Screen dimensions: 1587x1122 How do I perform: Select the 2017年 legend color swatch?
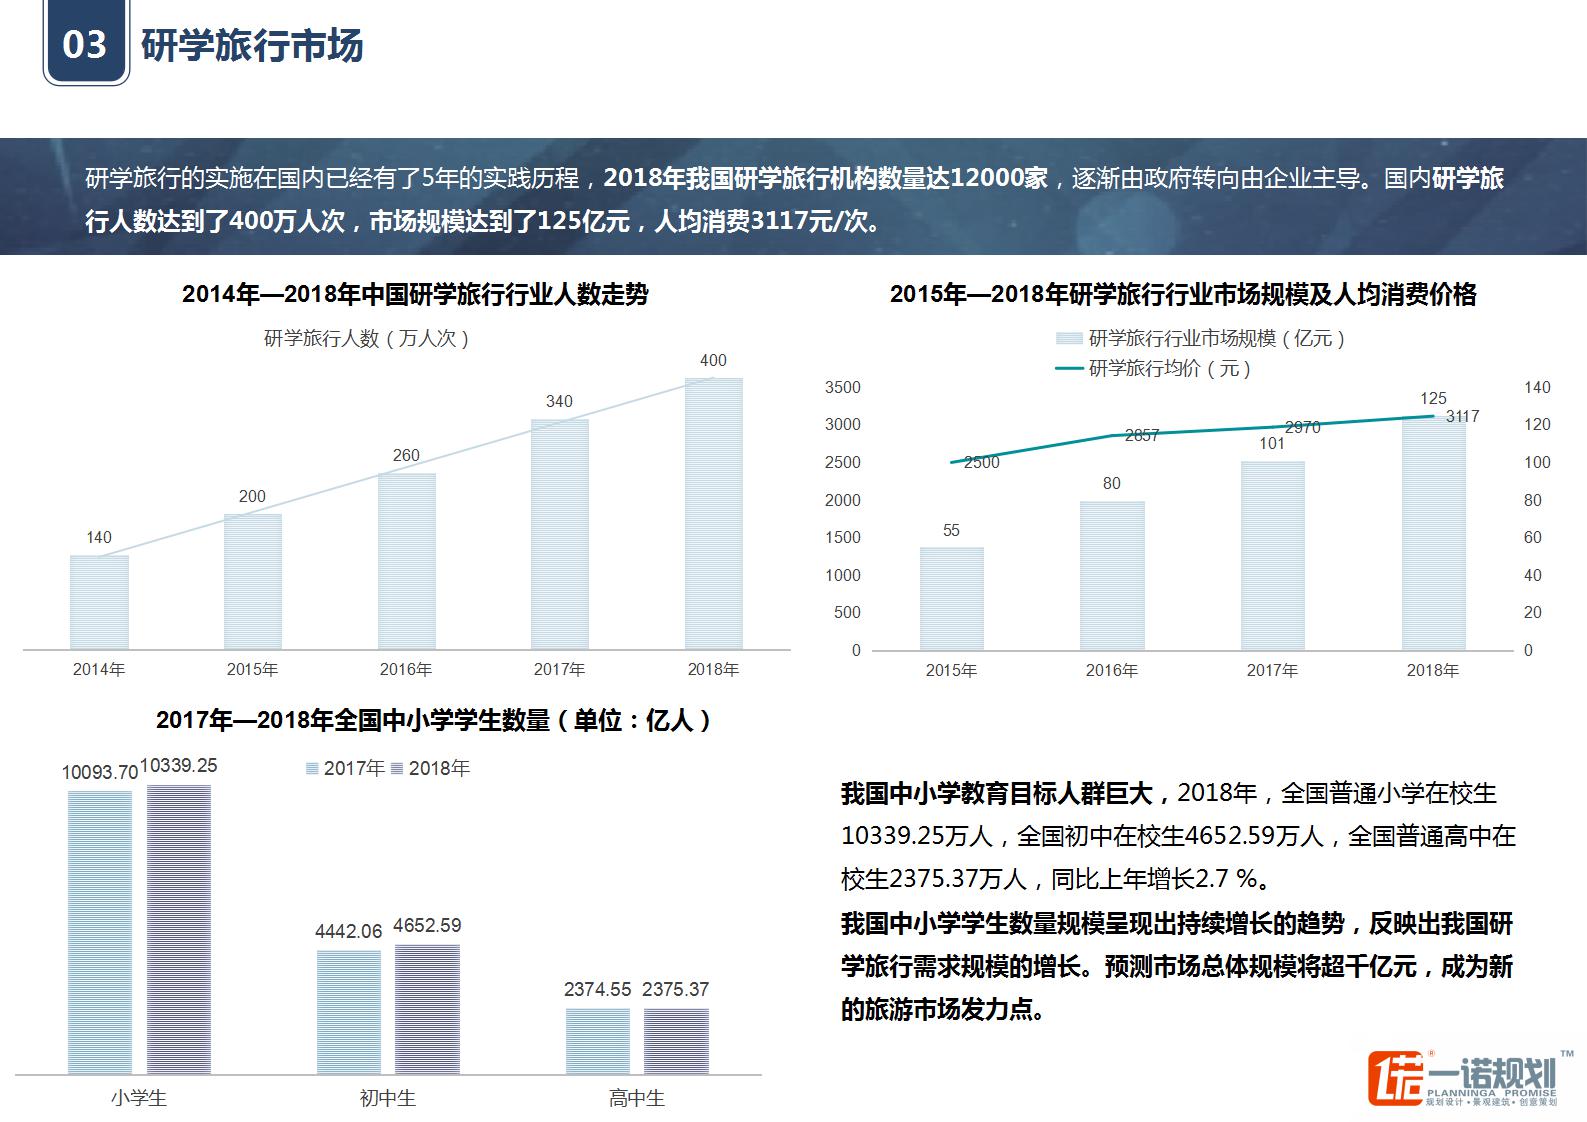(x=312, y=768)
